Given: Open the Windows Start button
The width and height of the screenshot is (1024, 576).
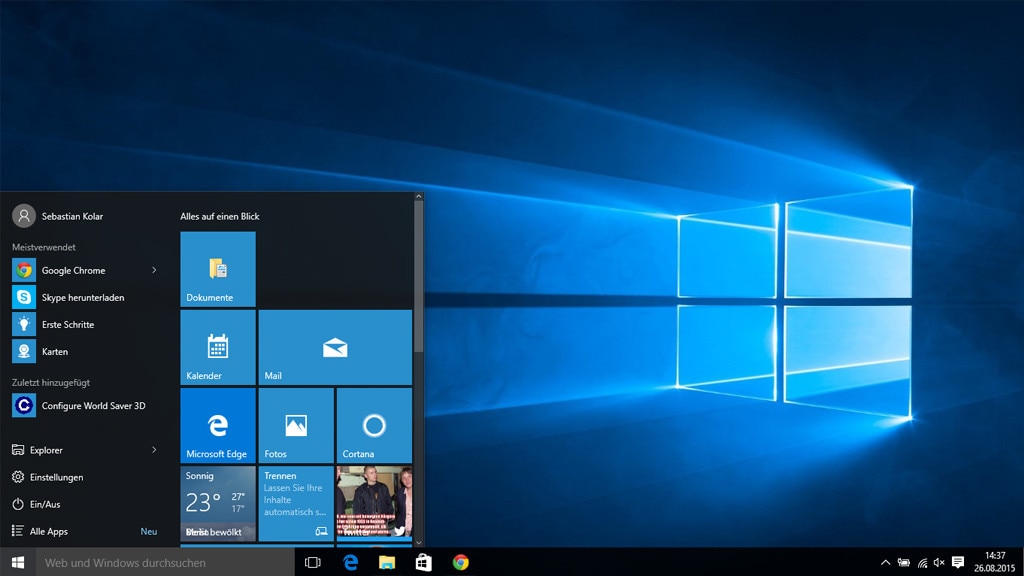Looking at the screenshot, I should (x=18, y=562).
